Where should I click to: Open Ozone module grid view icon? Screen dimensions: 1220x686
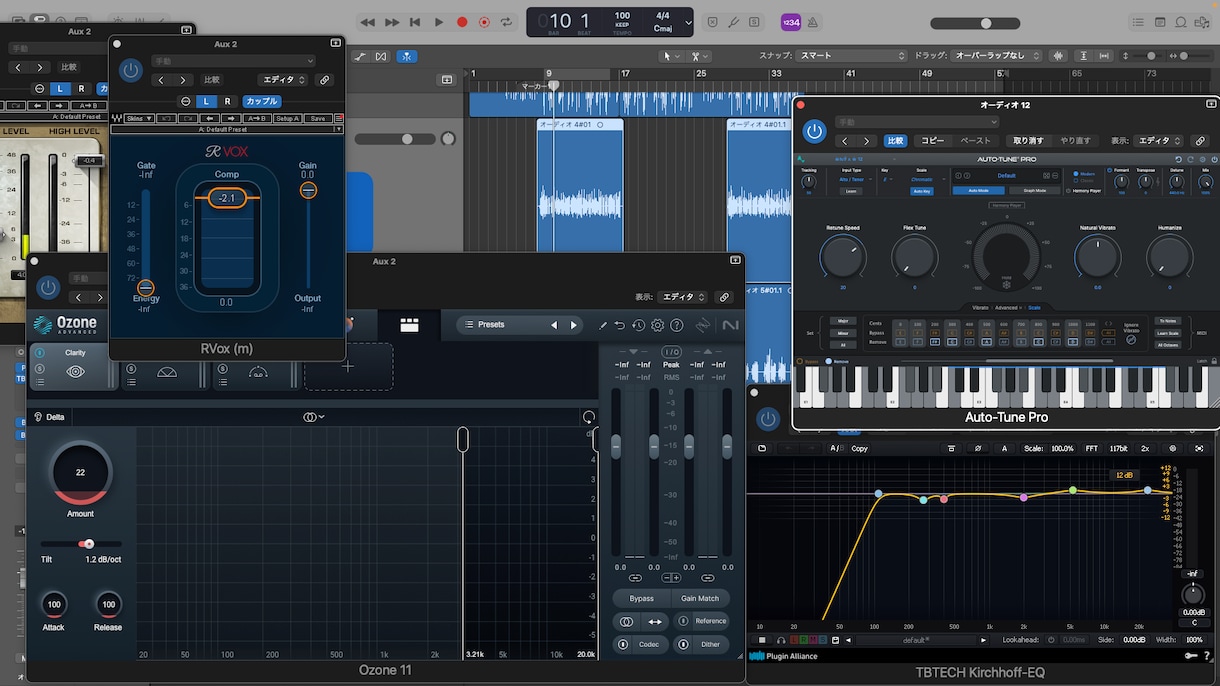(x=409, y=325)
